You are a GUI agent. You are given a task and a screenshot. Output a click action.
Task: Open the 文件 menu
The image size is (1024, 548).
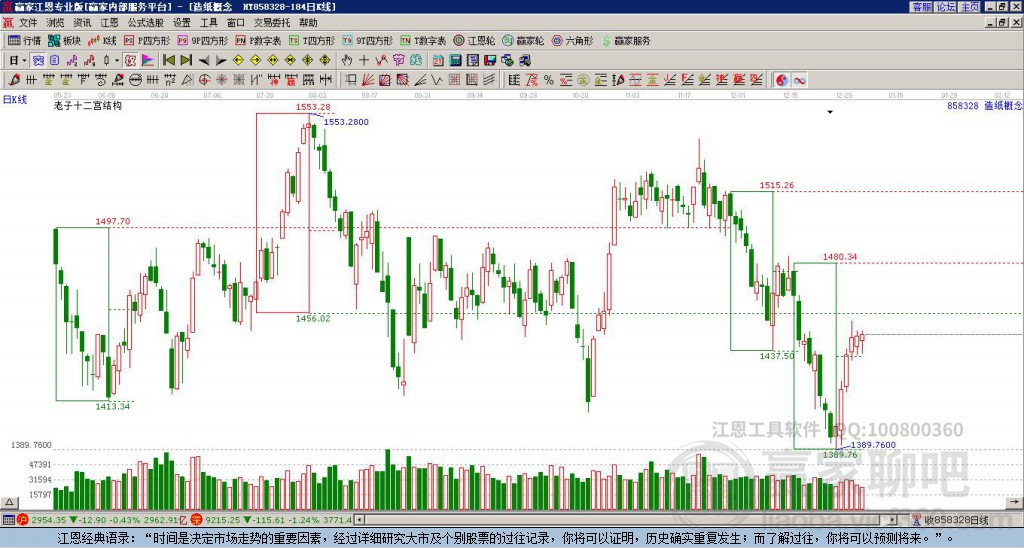(28, 23)
